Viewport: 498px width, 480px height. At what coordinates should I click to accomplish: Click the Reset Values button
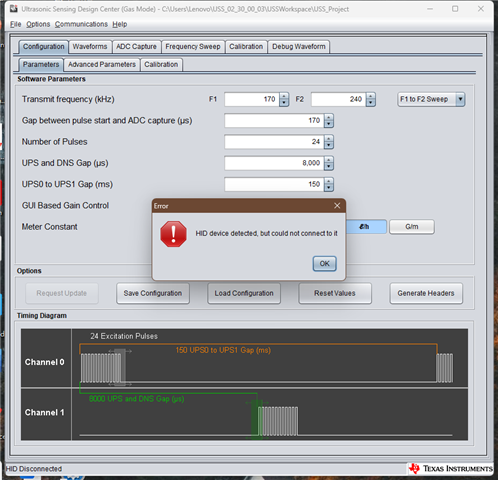pyautogui.click(x=335, y=293)
